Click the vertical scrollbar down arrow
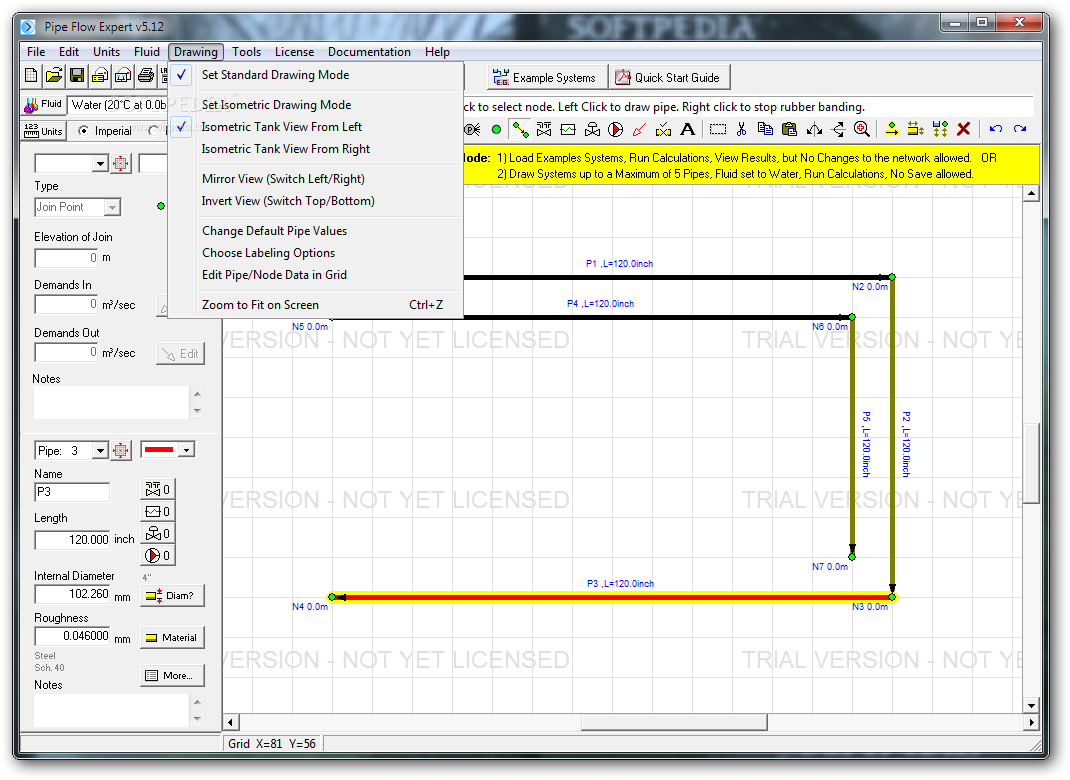 [1031, 706]
